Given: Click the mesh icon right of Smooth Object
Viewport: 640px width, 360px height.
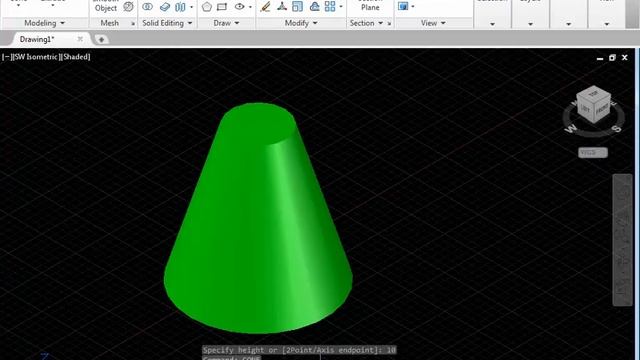Looking at the screenshot, I should [x=128, y=7].
